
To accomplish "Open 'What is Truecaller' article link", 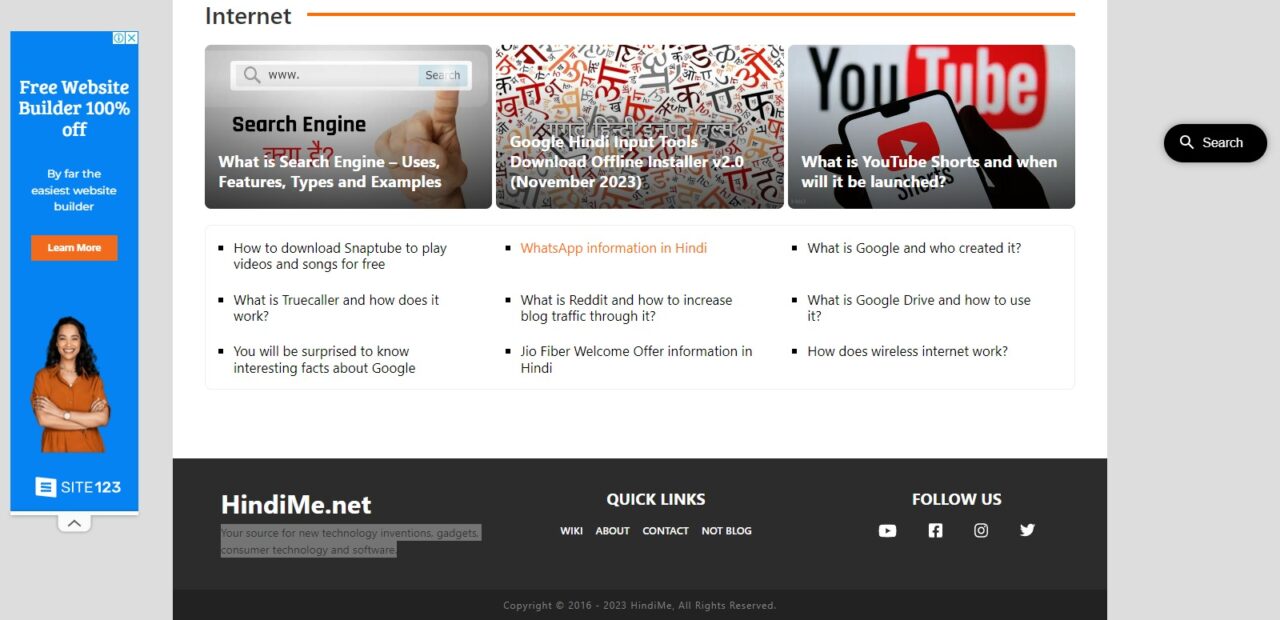I will (x=336, y=308).
